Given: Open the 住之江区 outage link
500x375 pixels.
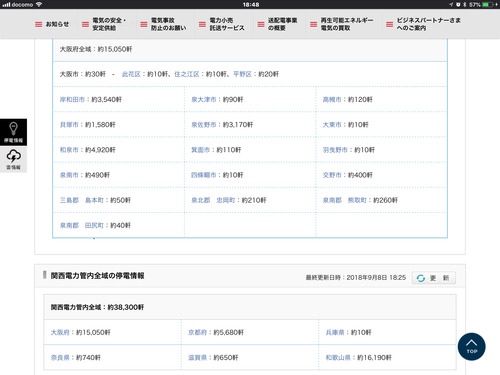Looking at the screenshot, I should (187, 74).
